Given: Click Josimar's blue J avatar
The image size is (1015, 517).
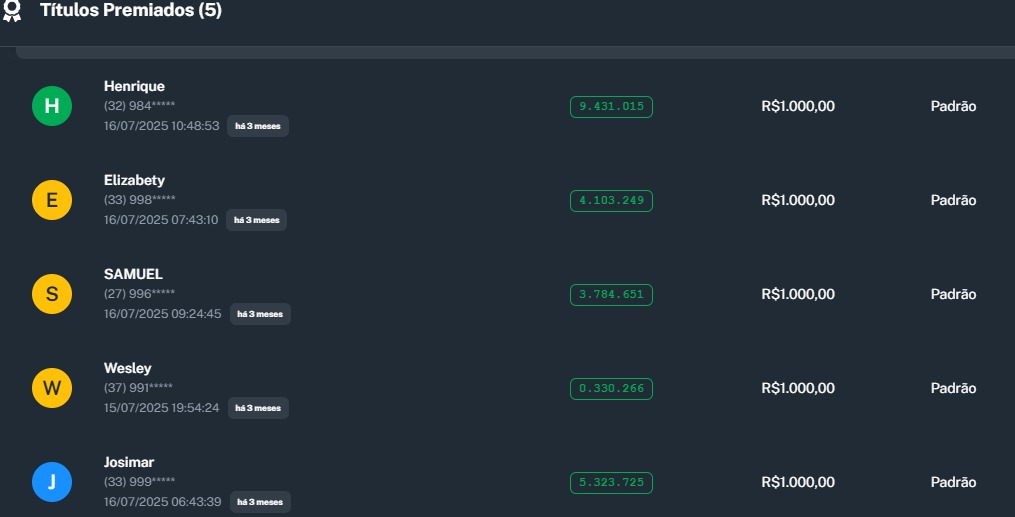Looking at the screenshot, I should (x=52, y=482).
